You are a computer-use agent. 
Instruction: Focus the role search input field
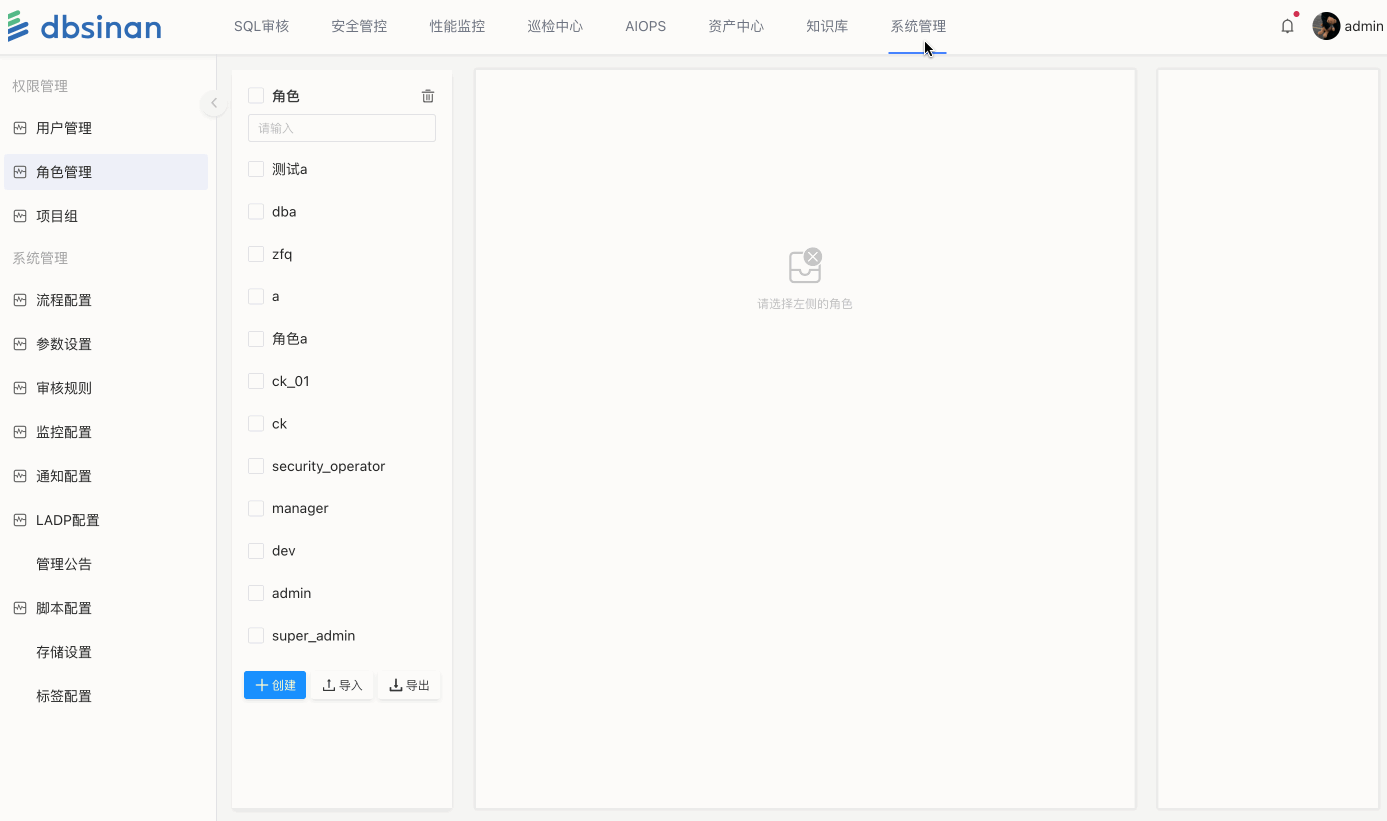click(341, 128)
